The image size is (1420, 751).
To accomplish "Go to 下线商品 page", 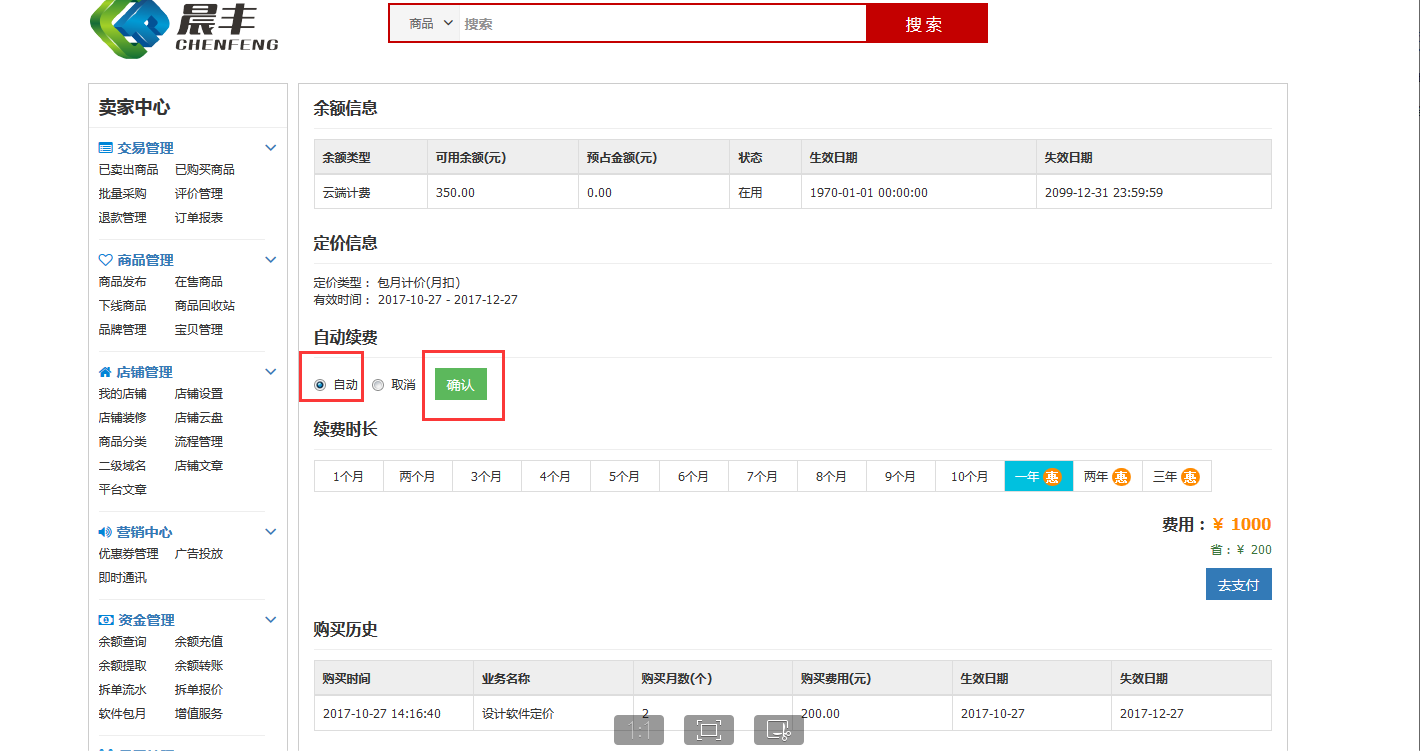I will coord(123,306).
